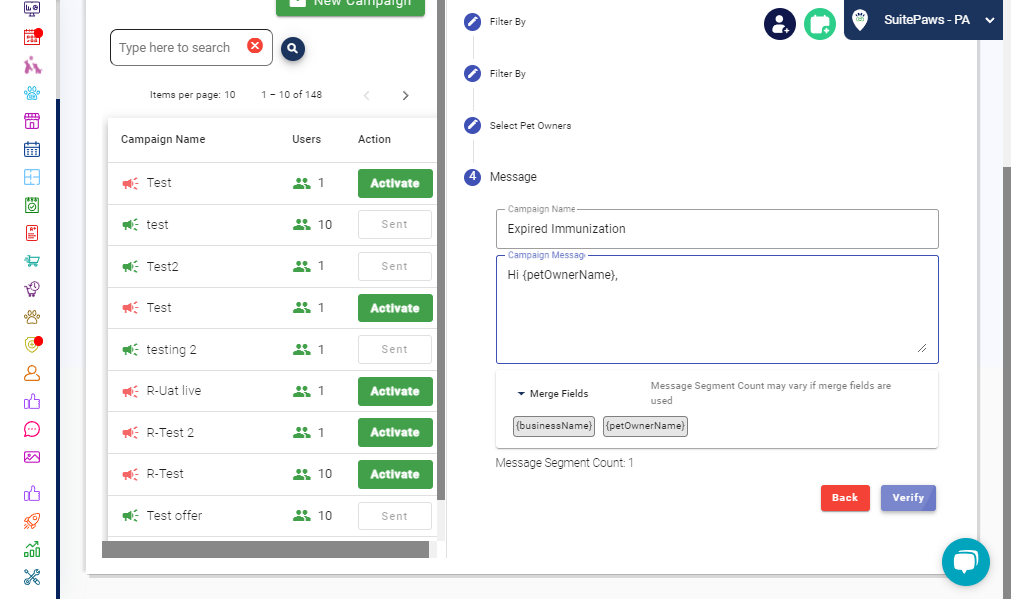Open the magenta storefront sidebar icon
1011x599 pixels.
32,121
